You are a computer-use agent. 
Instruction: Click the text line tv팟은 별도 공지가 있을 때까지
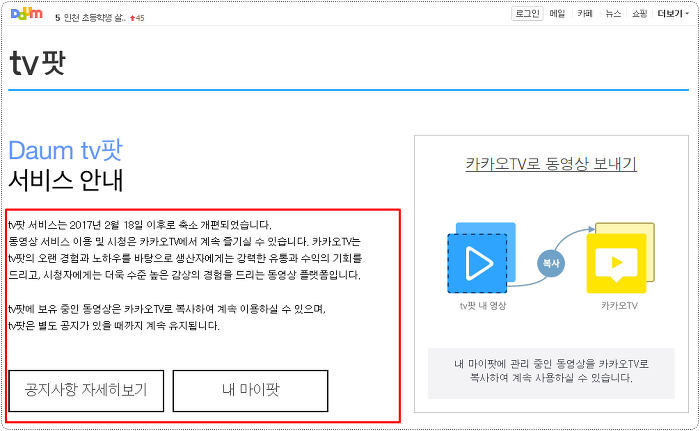114,326
